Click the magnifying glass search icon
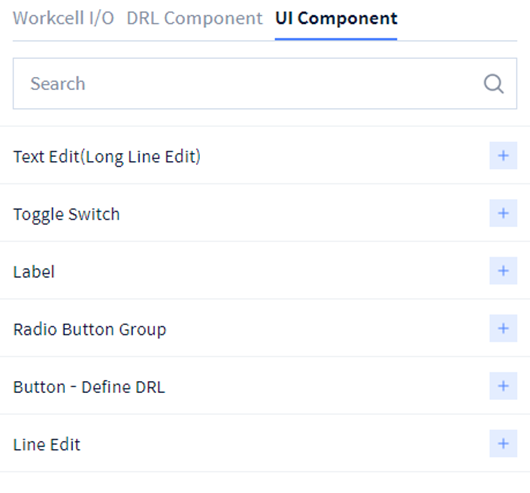530x493 pixels. [x=493, y=83]
